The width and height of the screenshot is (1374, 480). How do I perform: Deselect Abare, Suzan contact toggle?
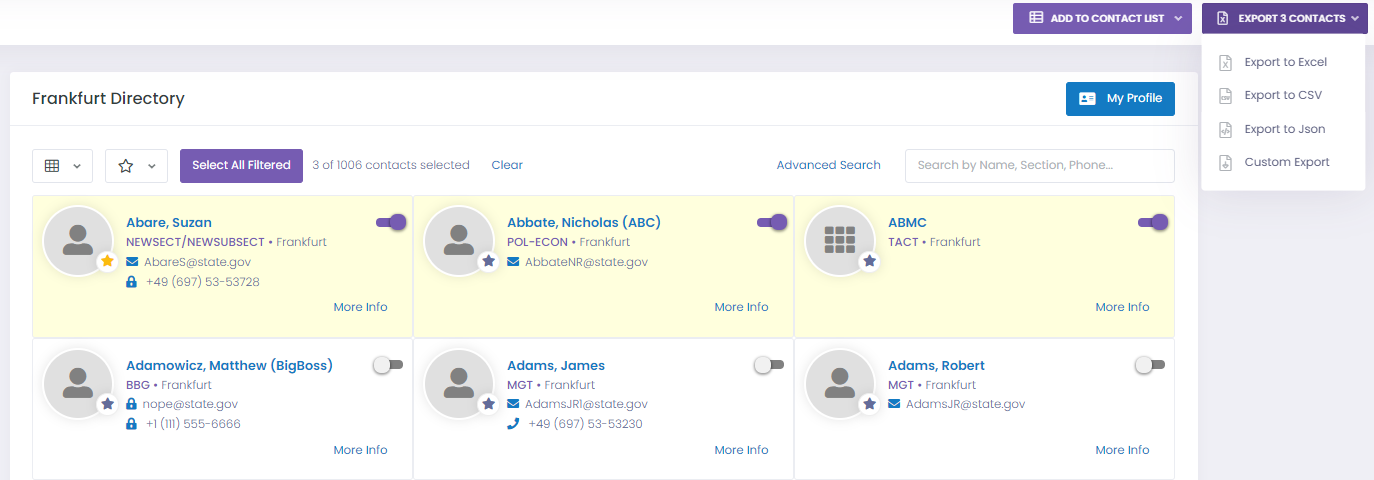391,222
